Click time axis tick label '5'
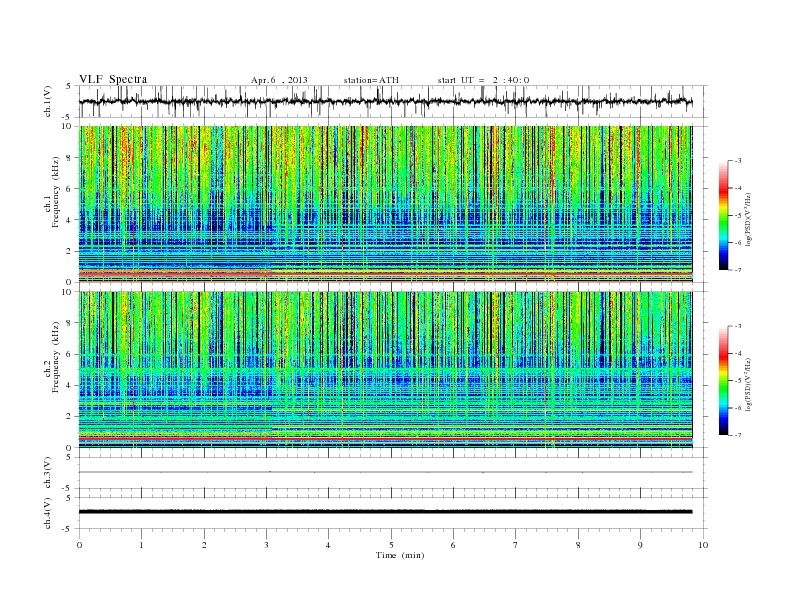The height and width of the screenshot is (612, 792). pyautogui.click(x=391, y=545)
